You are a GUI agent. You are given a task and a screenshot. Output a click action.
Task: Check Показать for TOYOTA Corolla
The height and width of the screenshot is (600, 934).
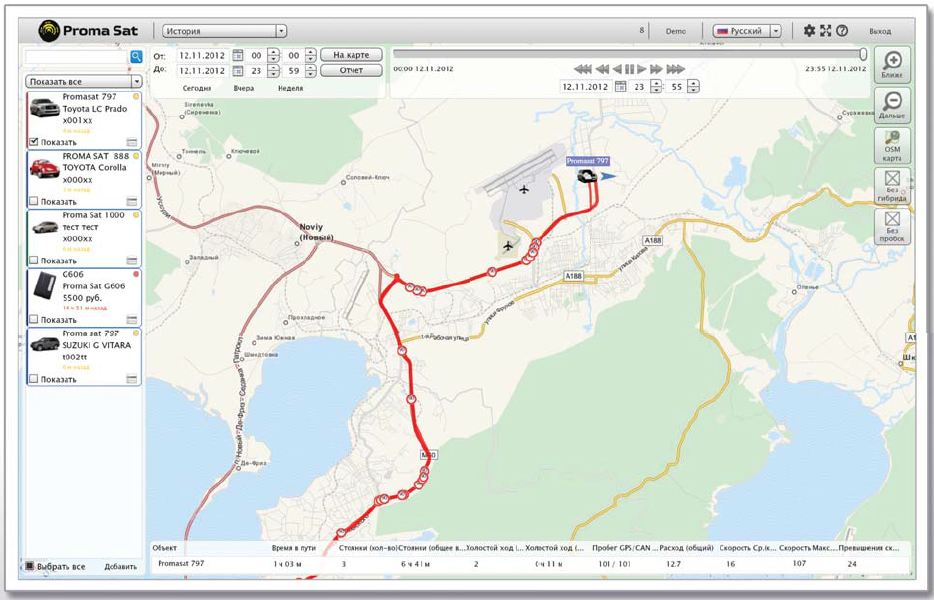pyautogui.click(x=33, y=201)
